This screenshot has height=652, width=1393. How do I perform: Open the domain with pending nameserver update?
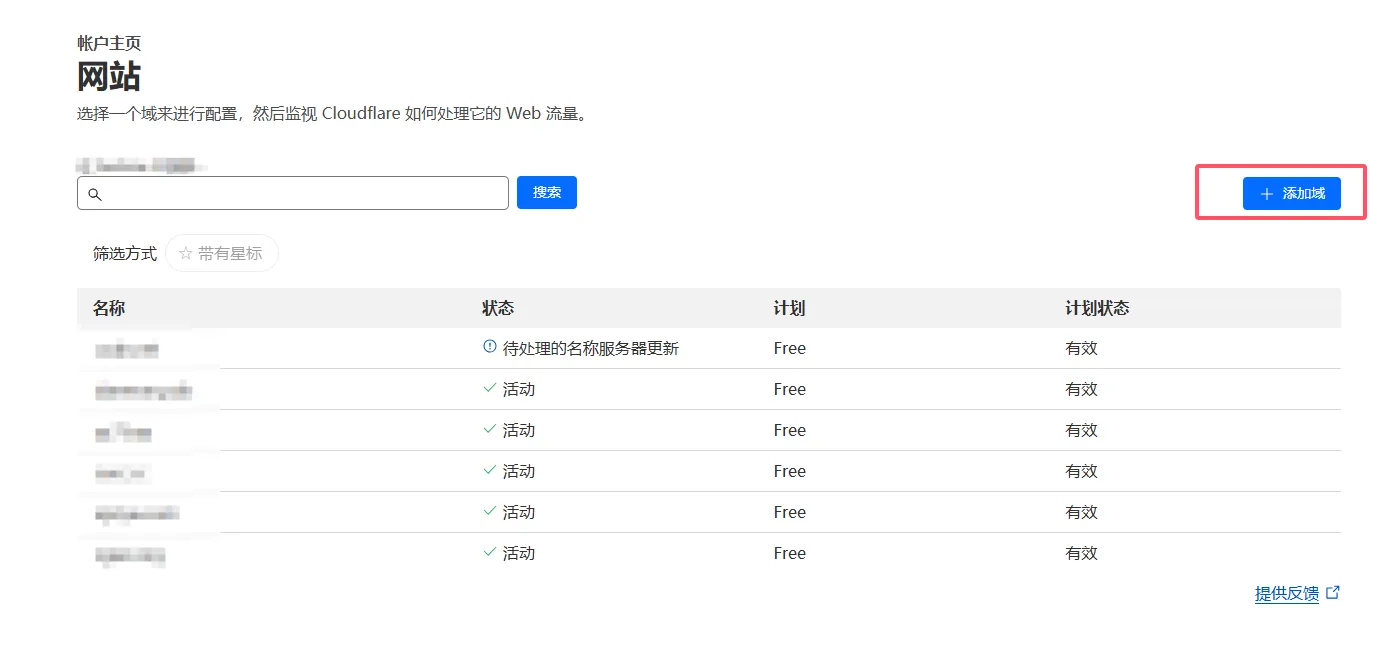click(127, 350)
